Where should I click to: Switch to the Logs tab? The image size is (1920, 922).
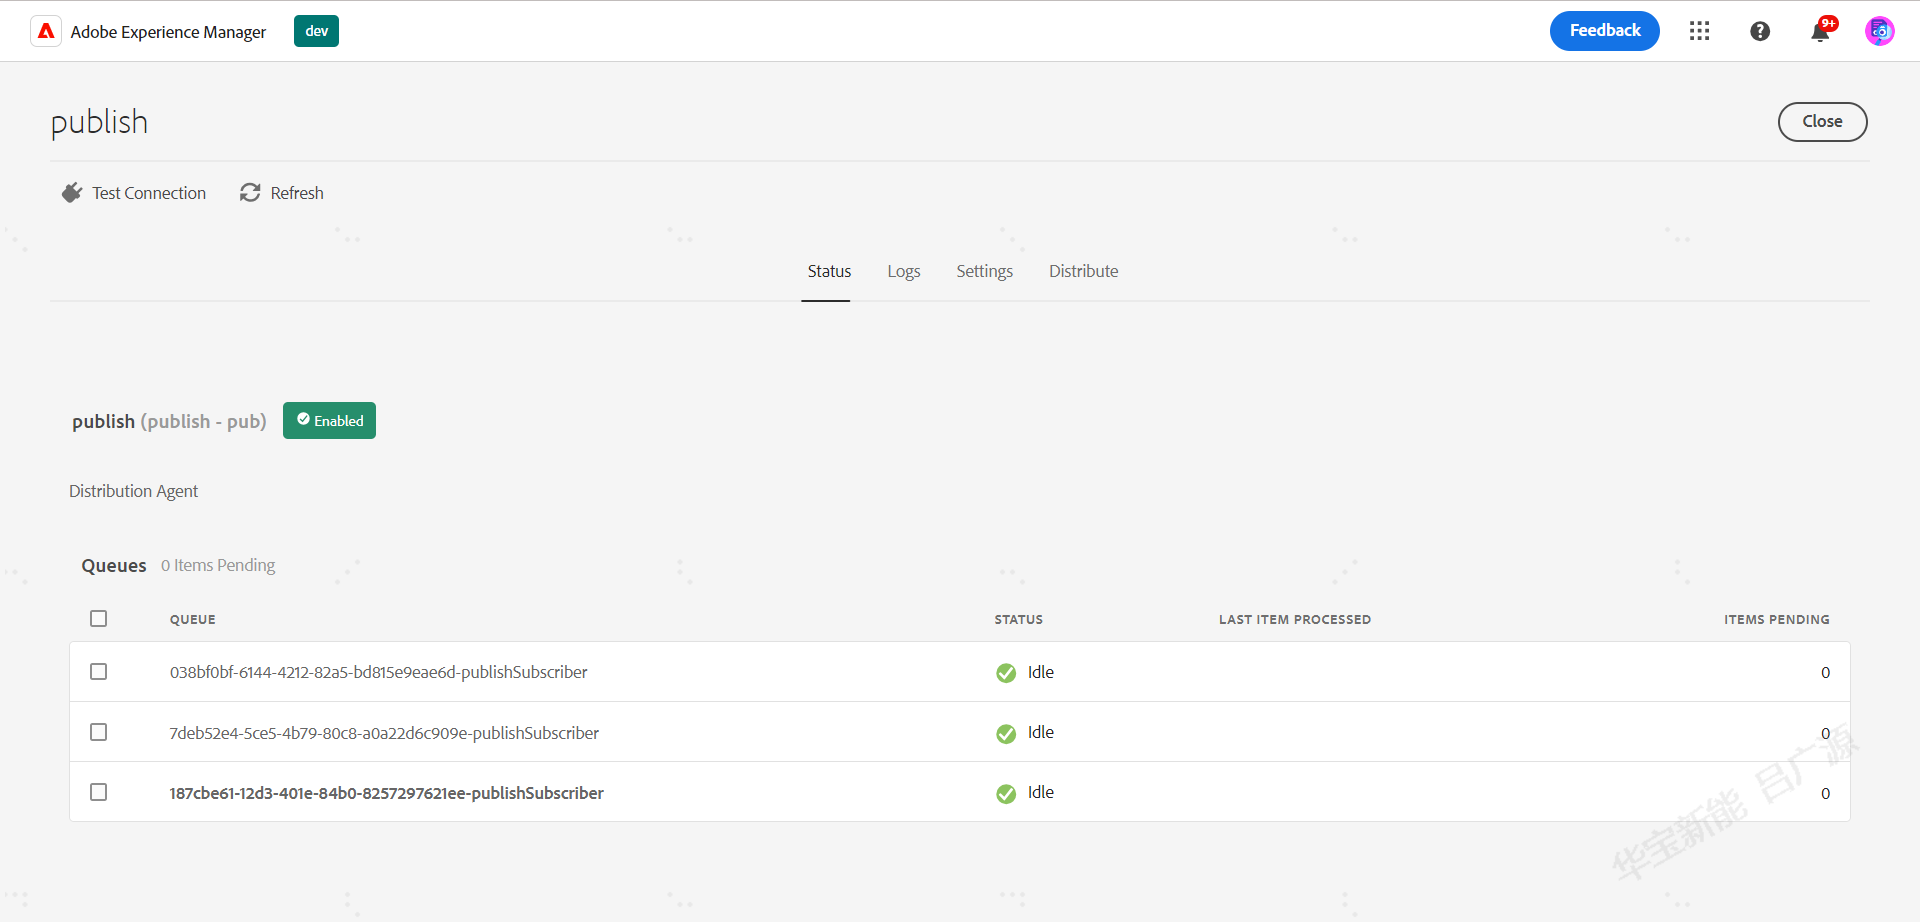[x=904, y=271]
